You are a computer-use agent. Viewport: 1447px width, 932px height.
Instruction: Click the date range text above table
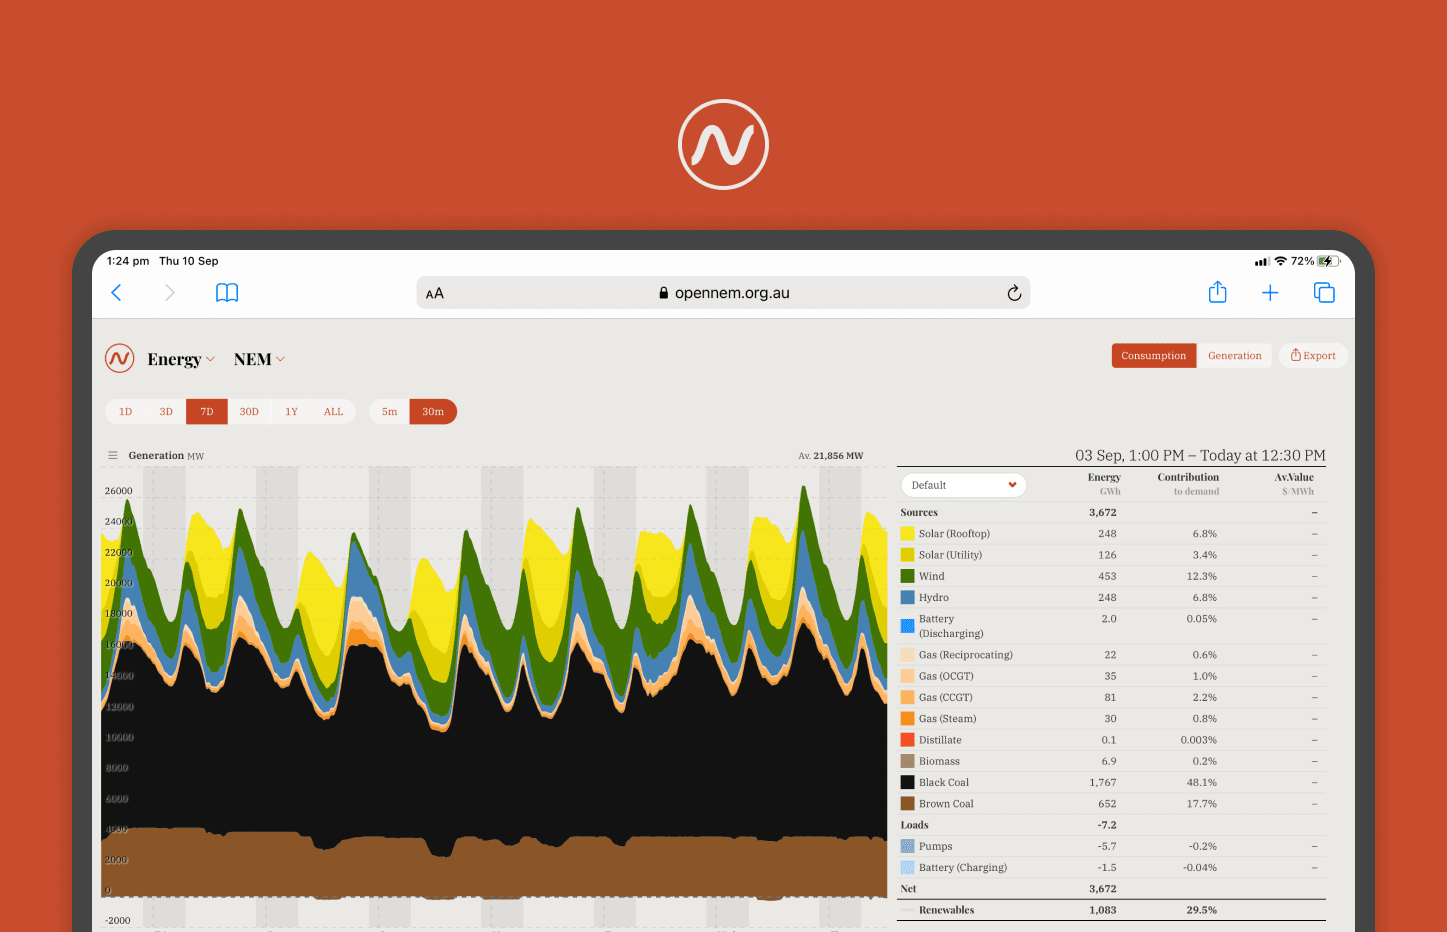click(x=1200, y=455)
